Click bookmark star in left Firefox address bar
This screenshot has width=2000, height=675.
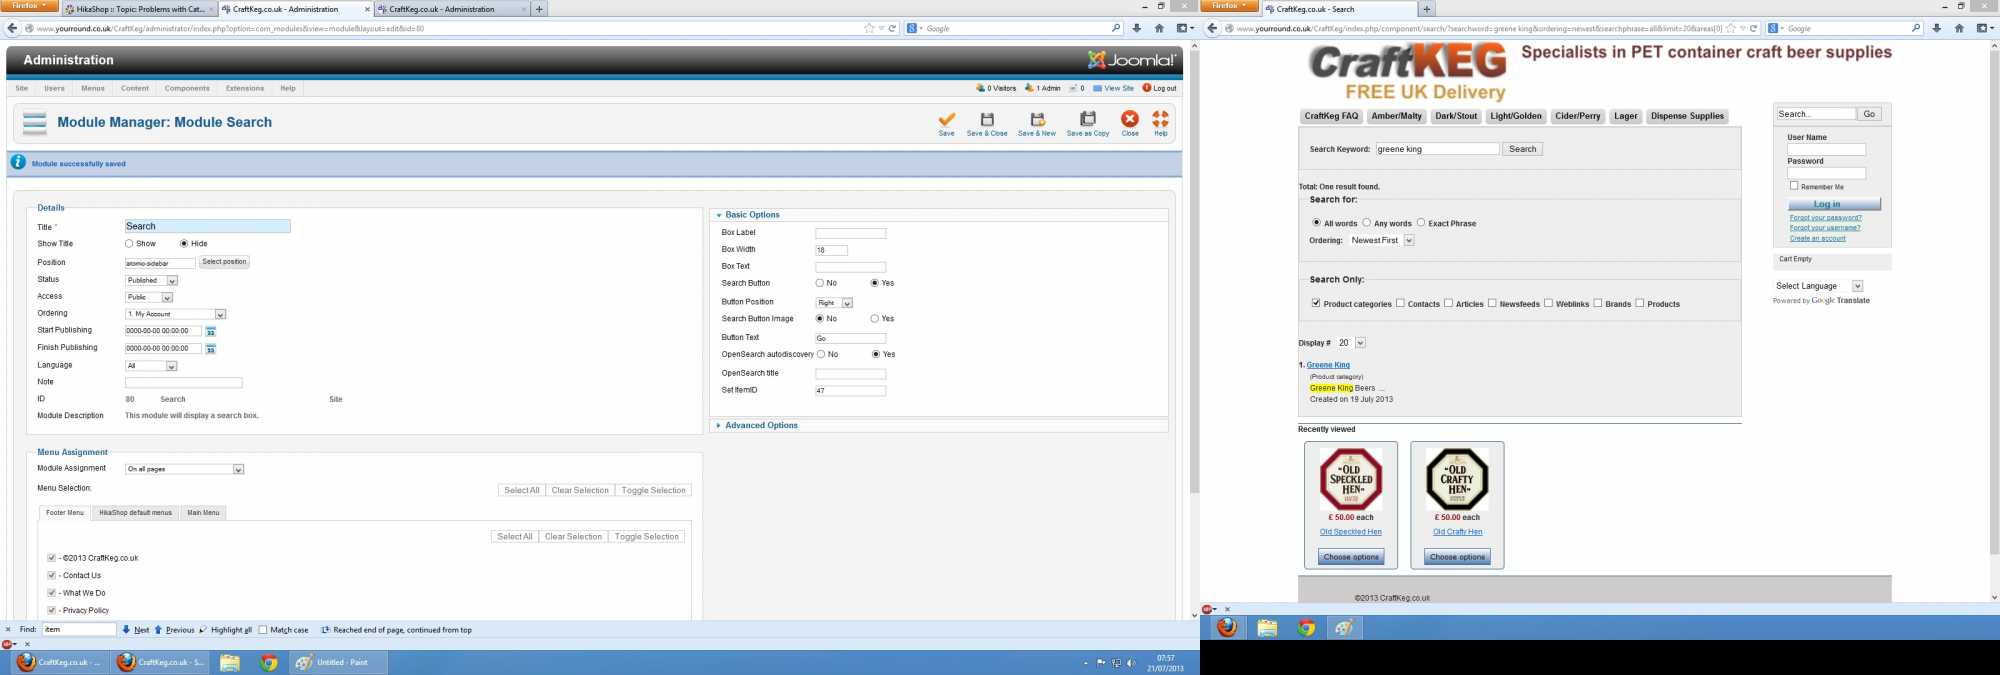[869, 28]
